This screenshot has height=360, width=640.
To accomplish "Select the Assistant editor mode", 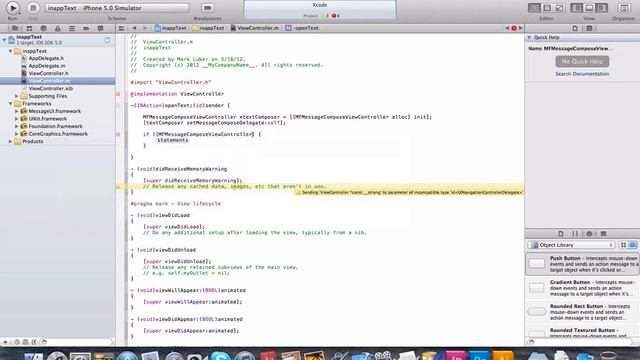I will click(x=547, y=8).
